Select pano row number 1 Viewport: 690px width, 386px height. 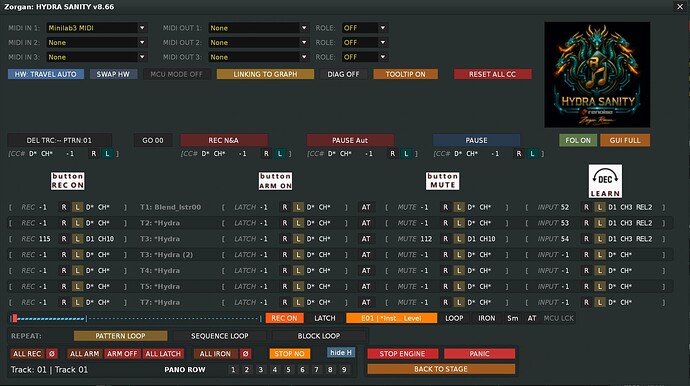[233, 370]
